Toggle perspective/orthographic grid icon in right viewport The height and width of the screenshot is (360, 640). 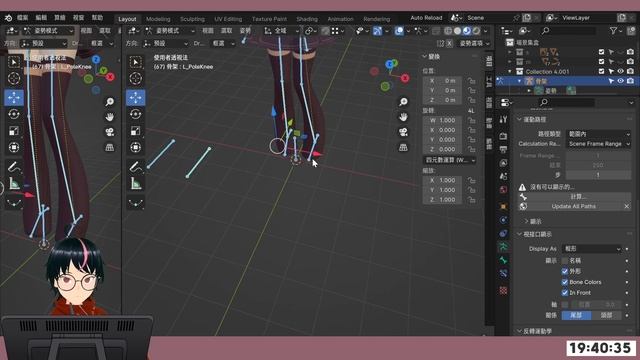tap(403, 147)
